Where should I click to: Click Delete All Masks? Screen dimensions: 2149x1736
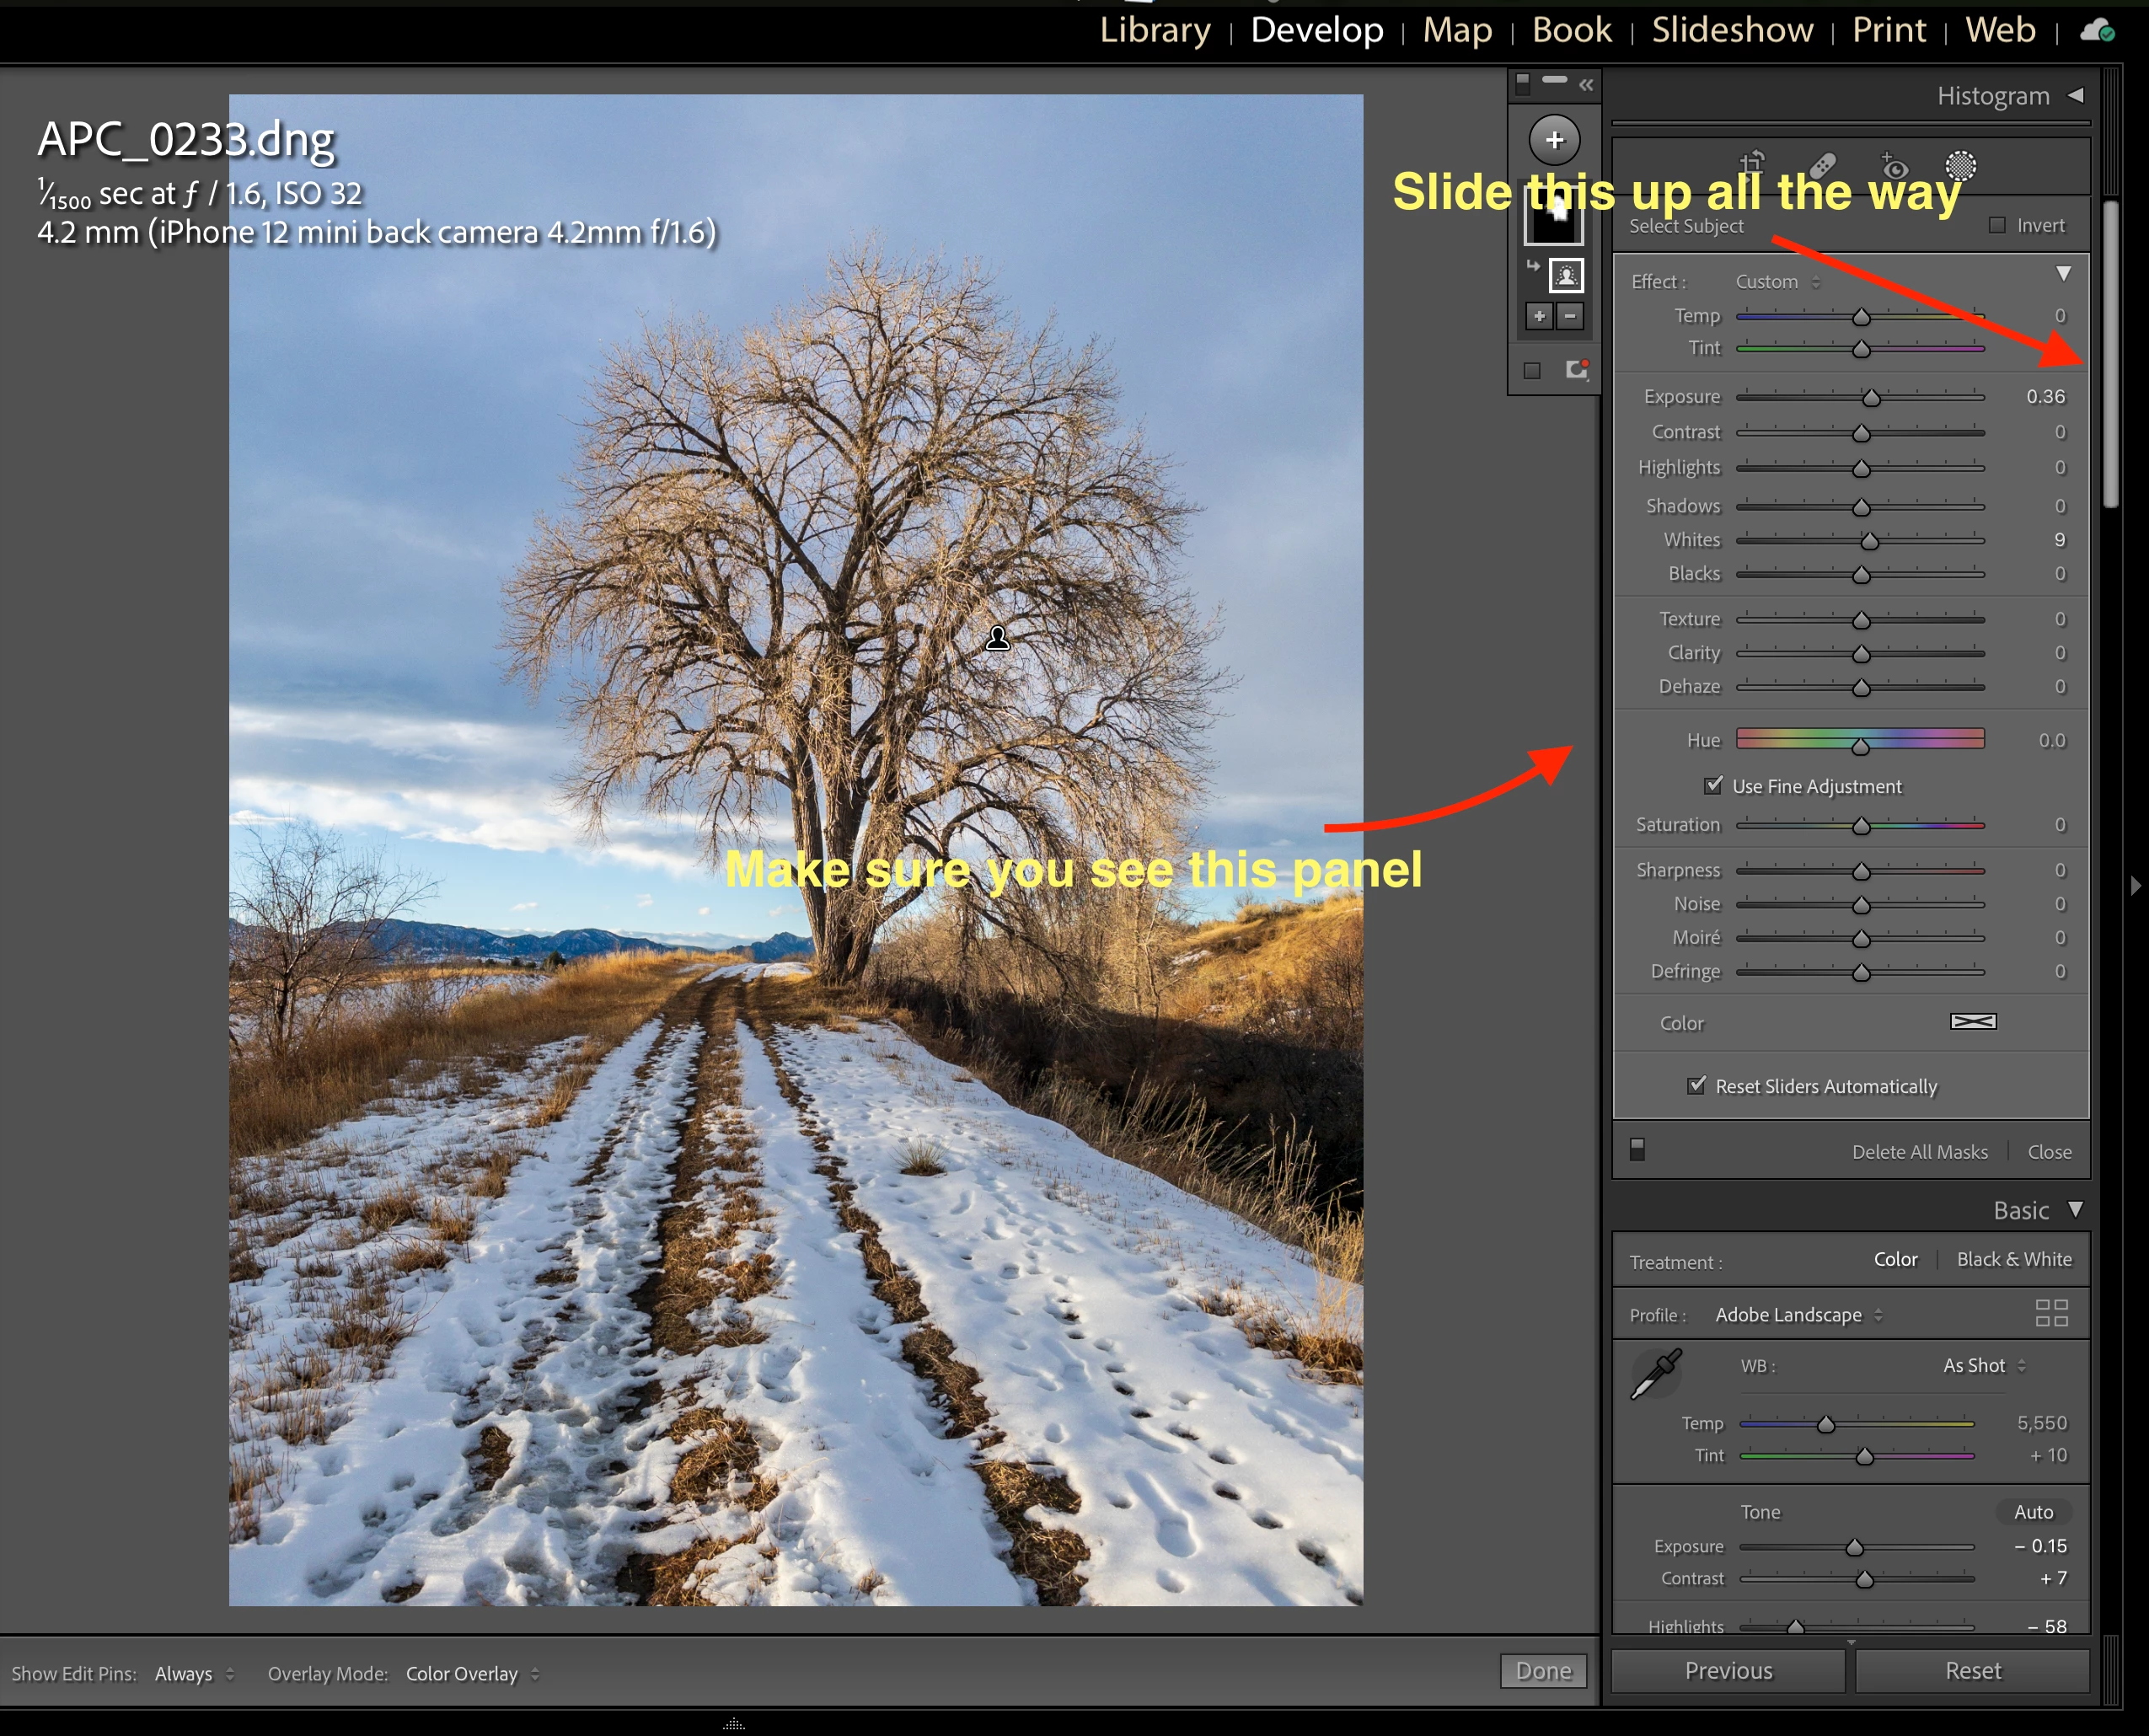point(1919,1151)
